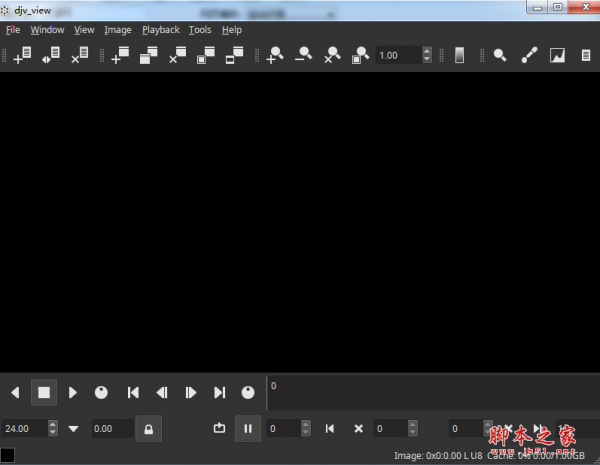Viewport: 600px width, 465px height.
Task: Open the Image menu
Action: point(118,30)
